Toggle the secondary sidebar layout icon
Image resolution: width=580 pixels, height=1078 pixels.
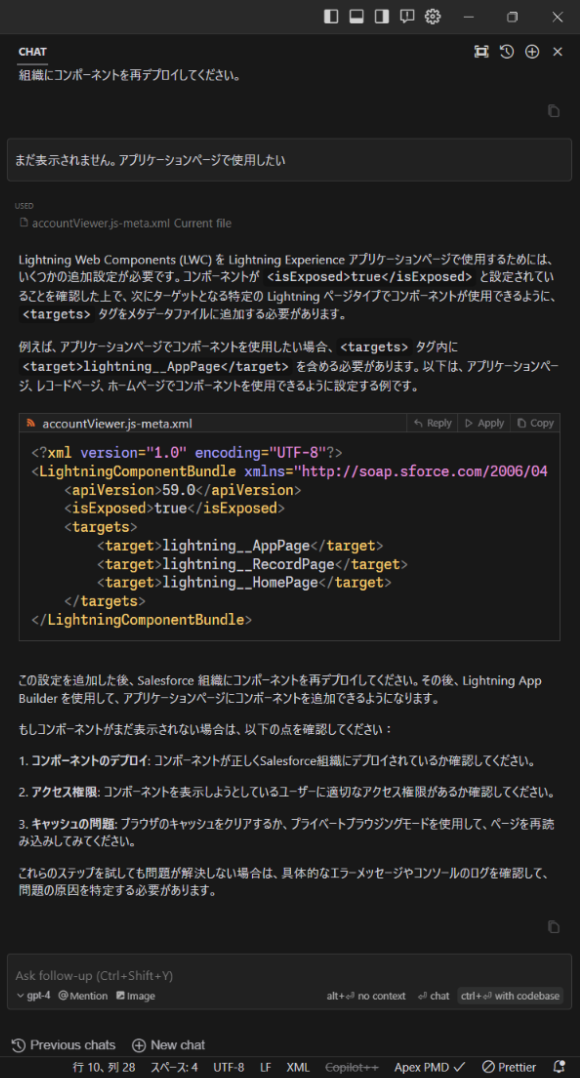(x=382, y=16)
